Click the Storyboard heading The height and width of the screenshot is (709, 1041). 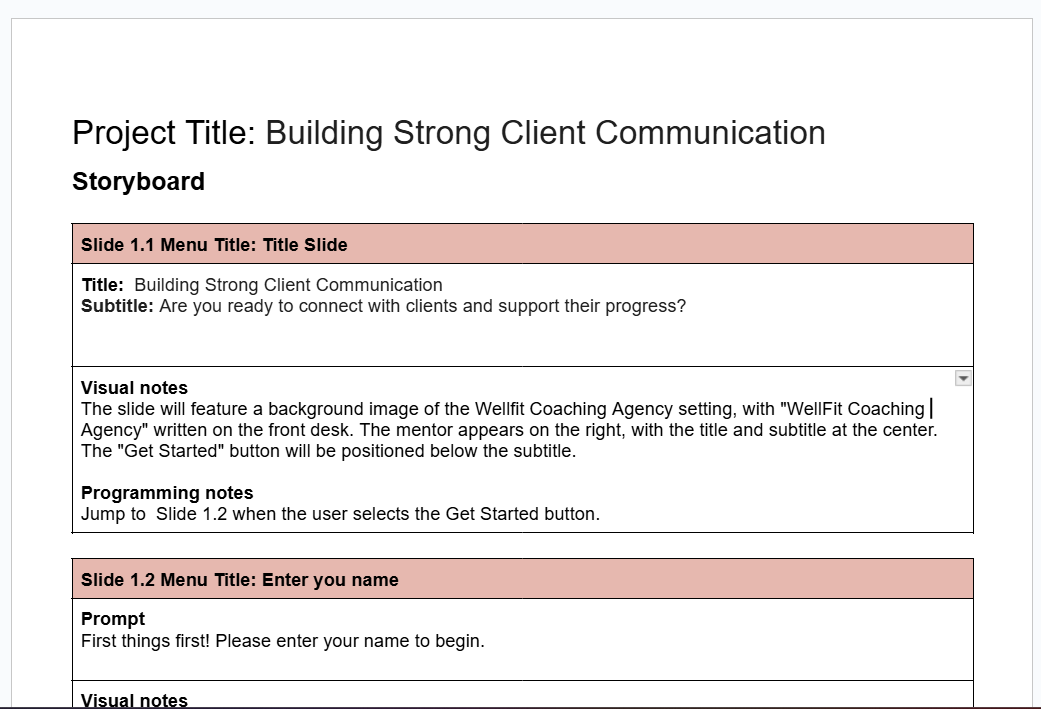coord(138,182)
